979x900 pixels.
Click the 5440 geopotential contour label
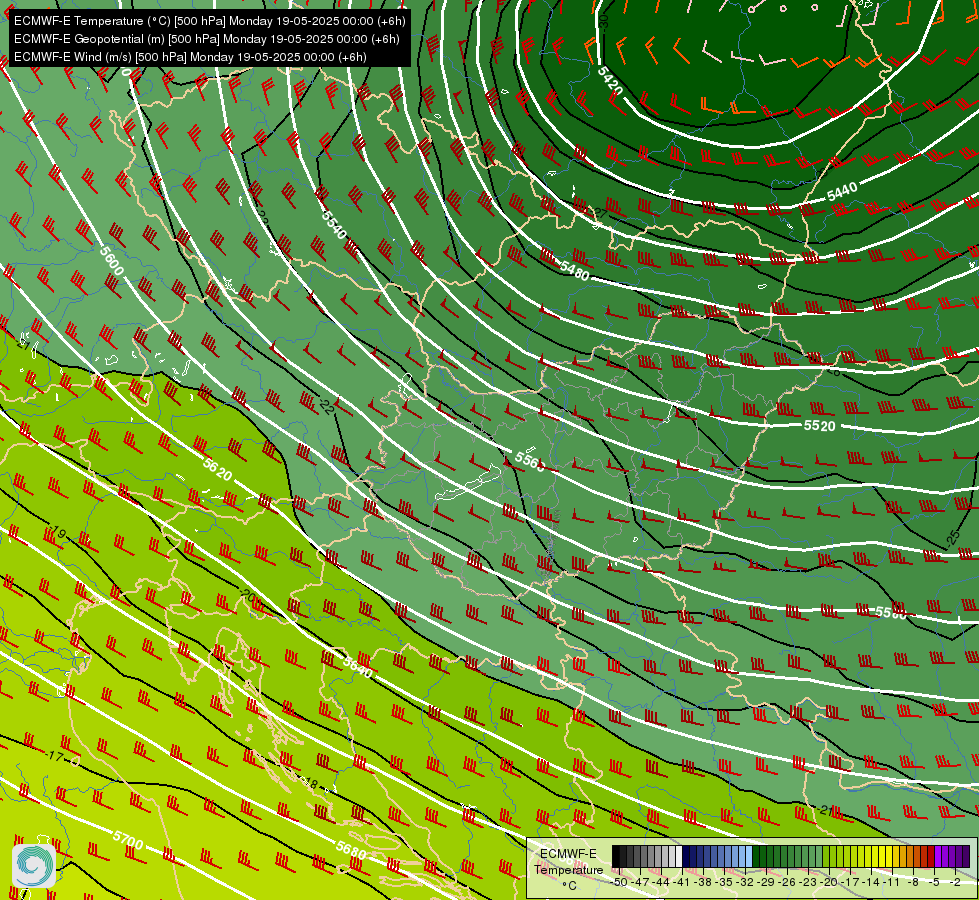click(842, 192)
